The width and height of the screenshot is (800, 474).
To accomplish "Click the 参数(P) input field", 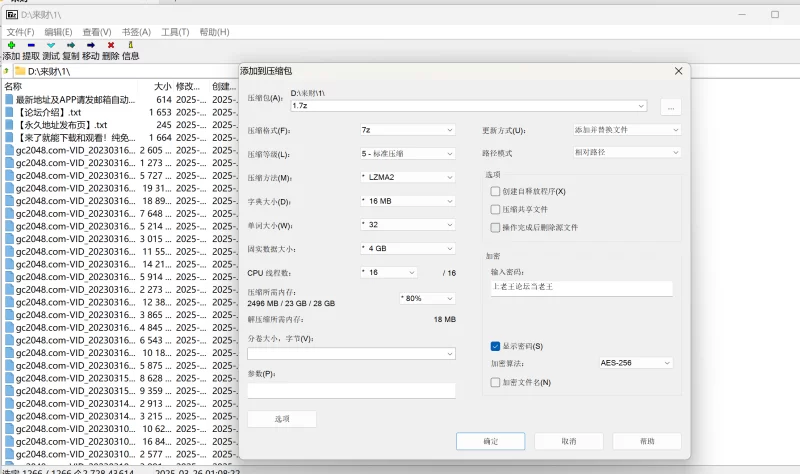I will click(x=352, y=391).
